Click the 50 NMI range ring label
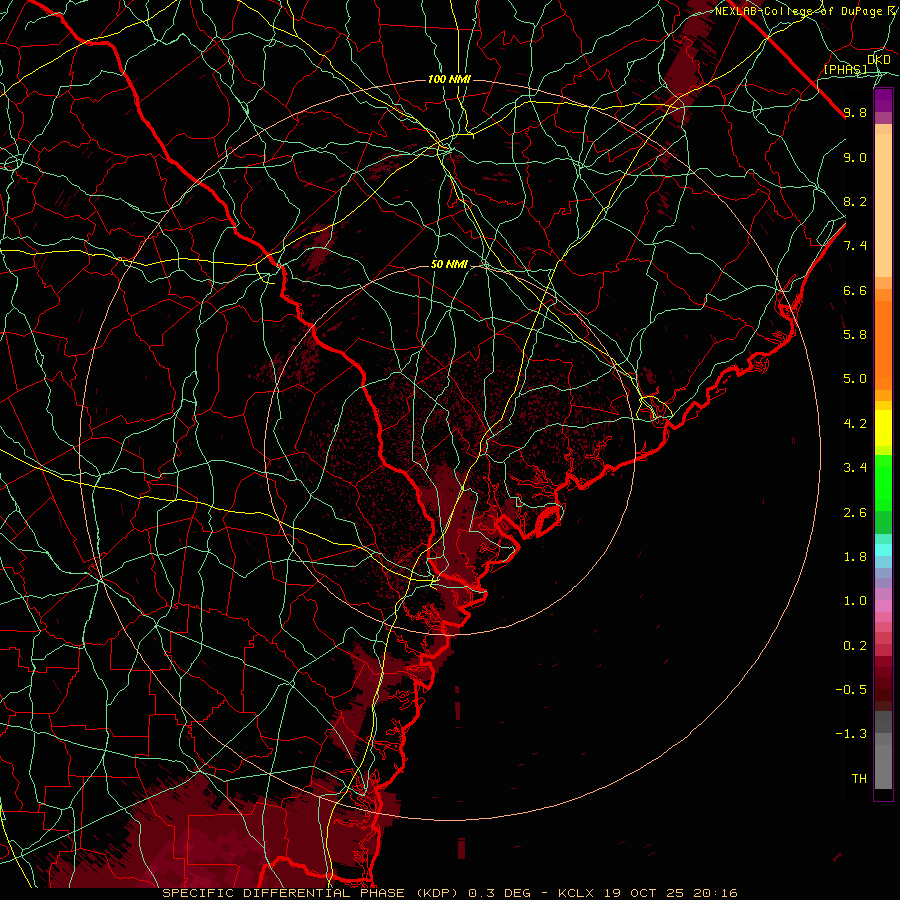 pyautogui.click(x=449, y=265)
